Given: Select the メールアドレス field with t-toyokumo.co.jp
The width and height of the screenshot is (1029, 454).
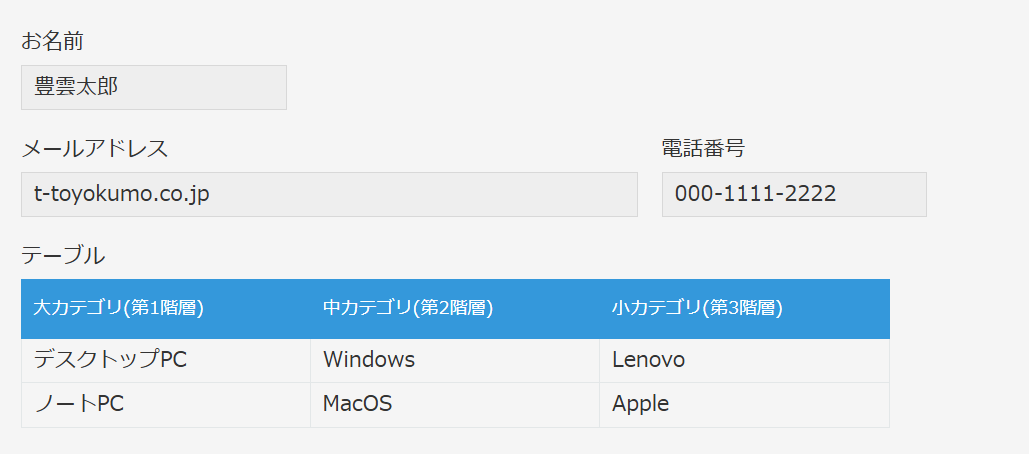Looking at the screenshot, I should click(x=329, y=194).
